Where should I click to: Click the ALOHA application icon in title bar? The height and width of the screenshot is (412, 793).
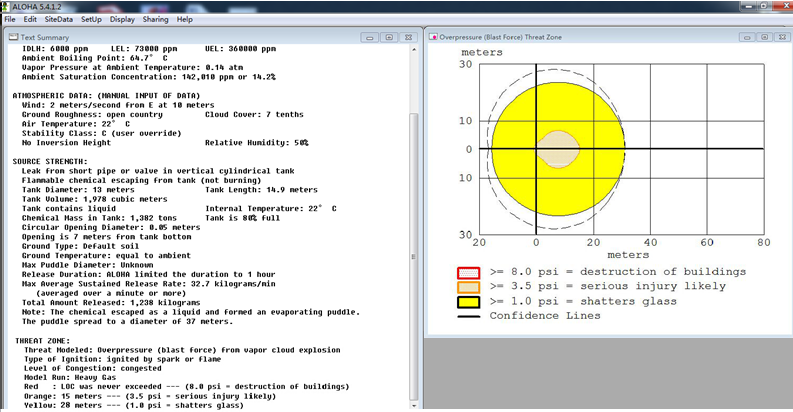pos(5,7)
